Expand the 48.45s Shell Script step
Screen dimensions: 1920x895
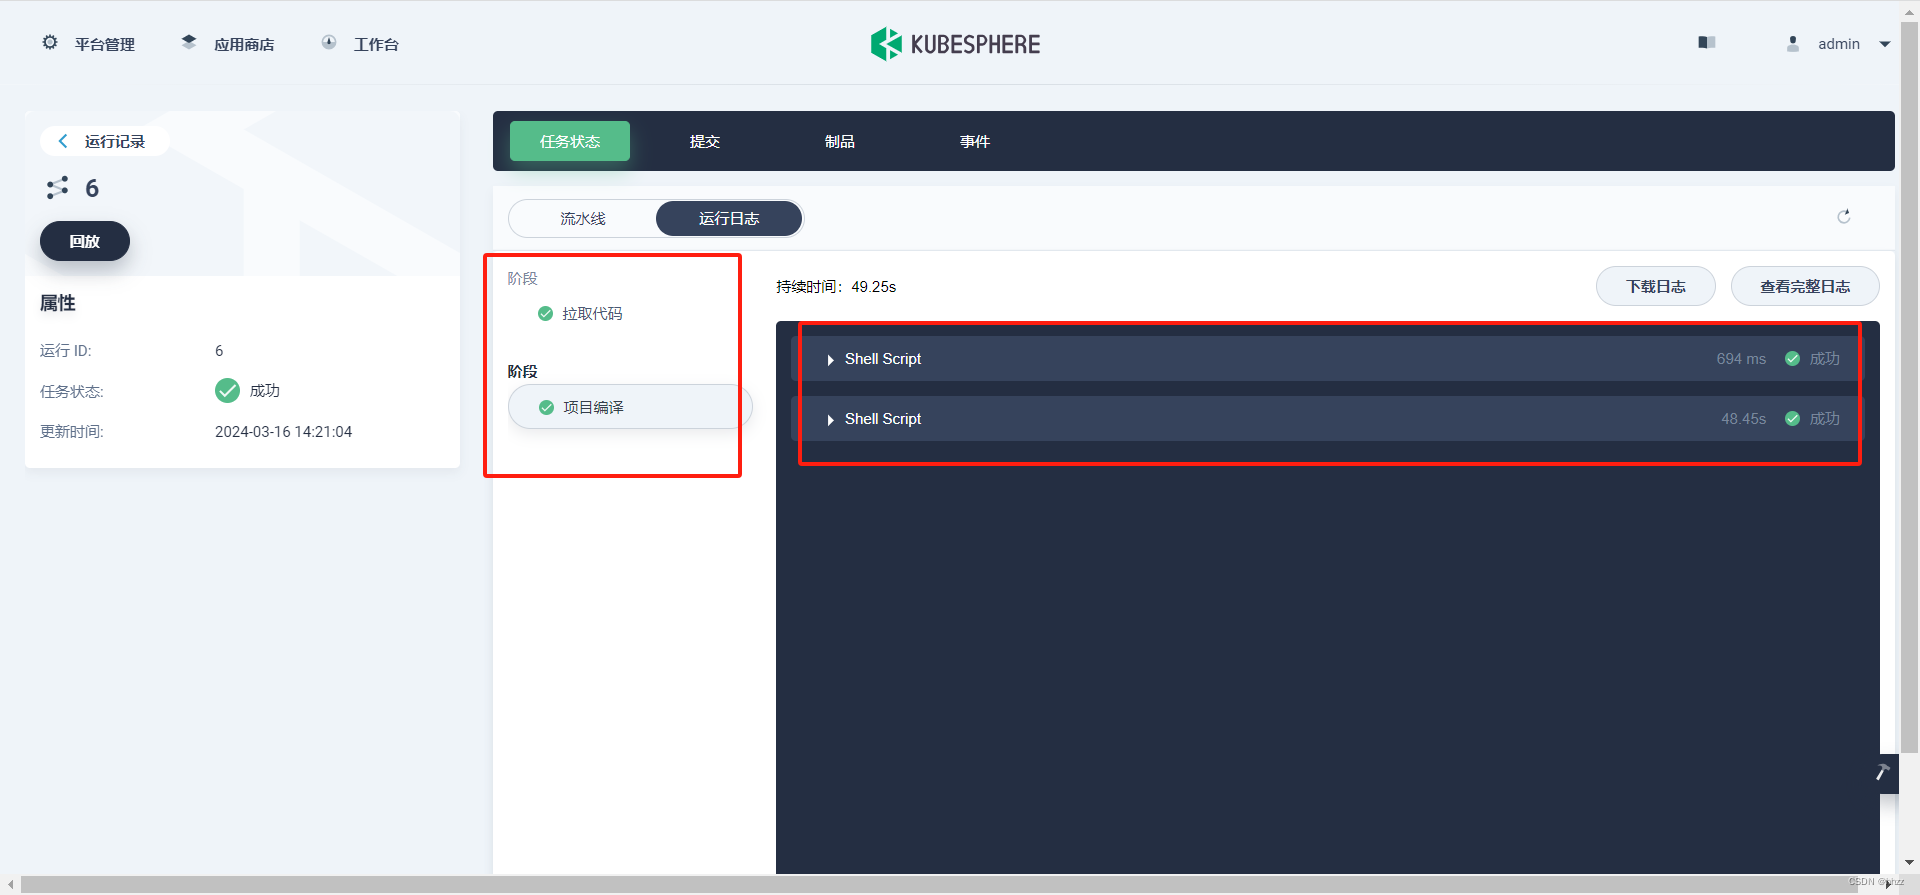[x=1328, y=419]
